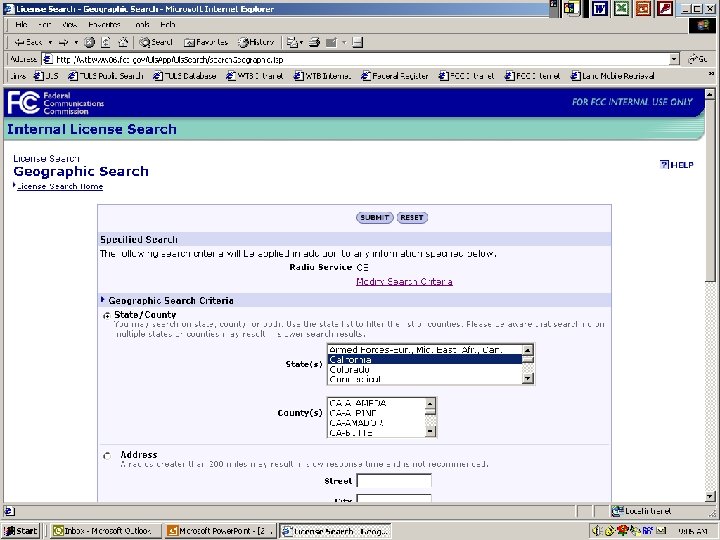Open the WTB Intranet link in Links bar

[255, 76]
